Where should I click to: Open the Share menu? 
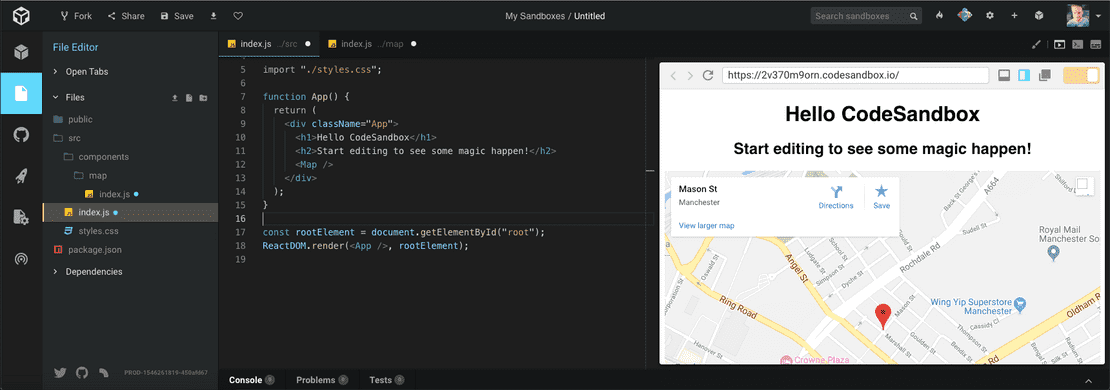[125, 16]
